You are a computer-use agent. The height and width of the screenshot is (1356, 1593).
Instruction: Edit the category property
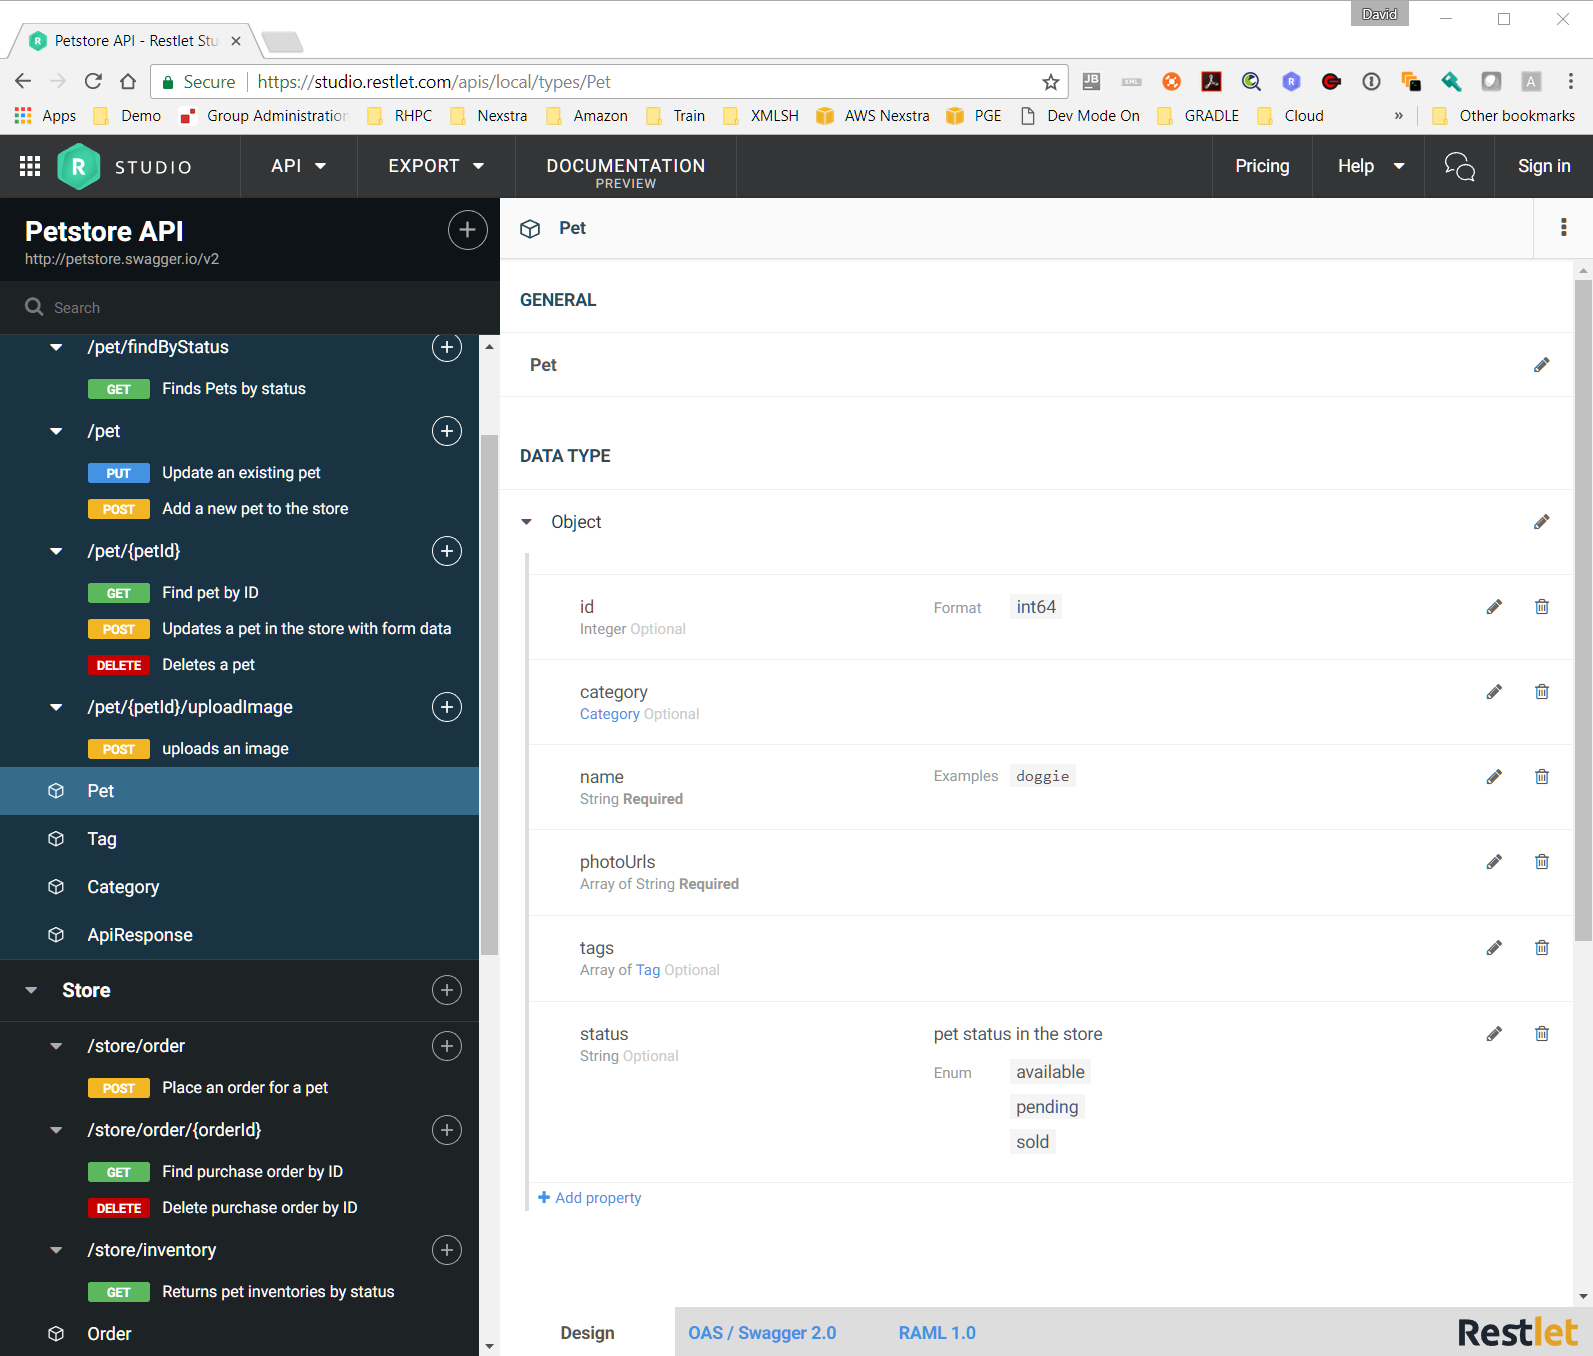[1494, 692]
